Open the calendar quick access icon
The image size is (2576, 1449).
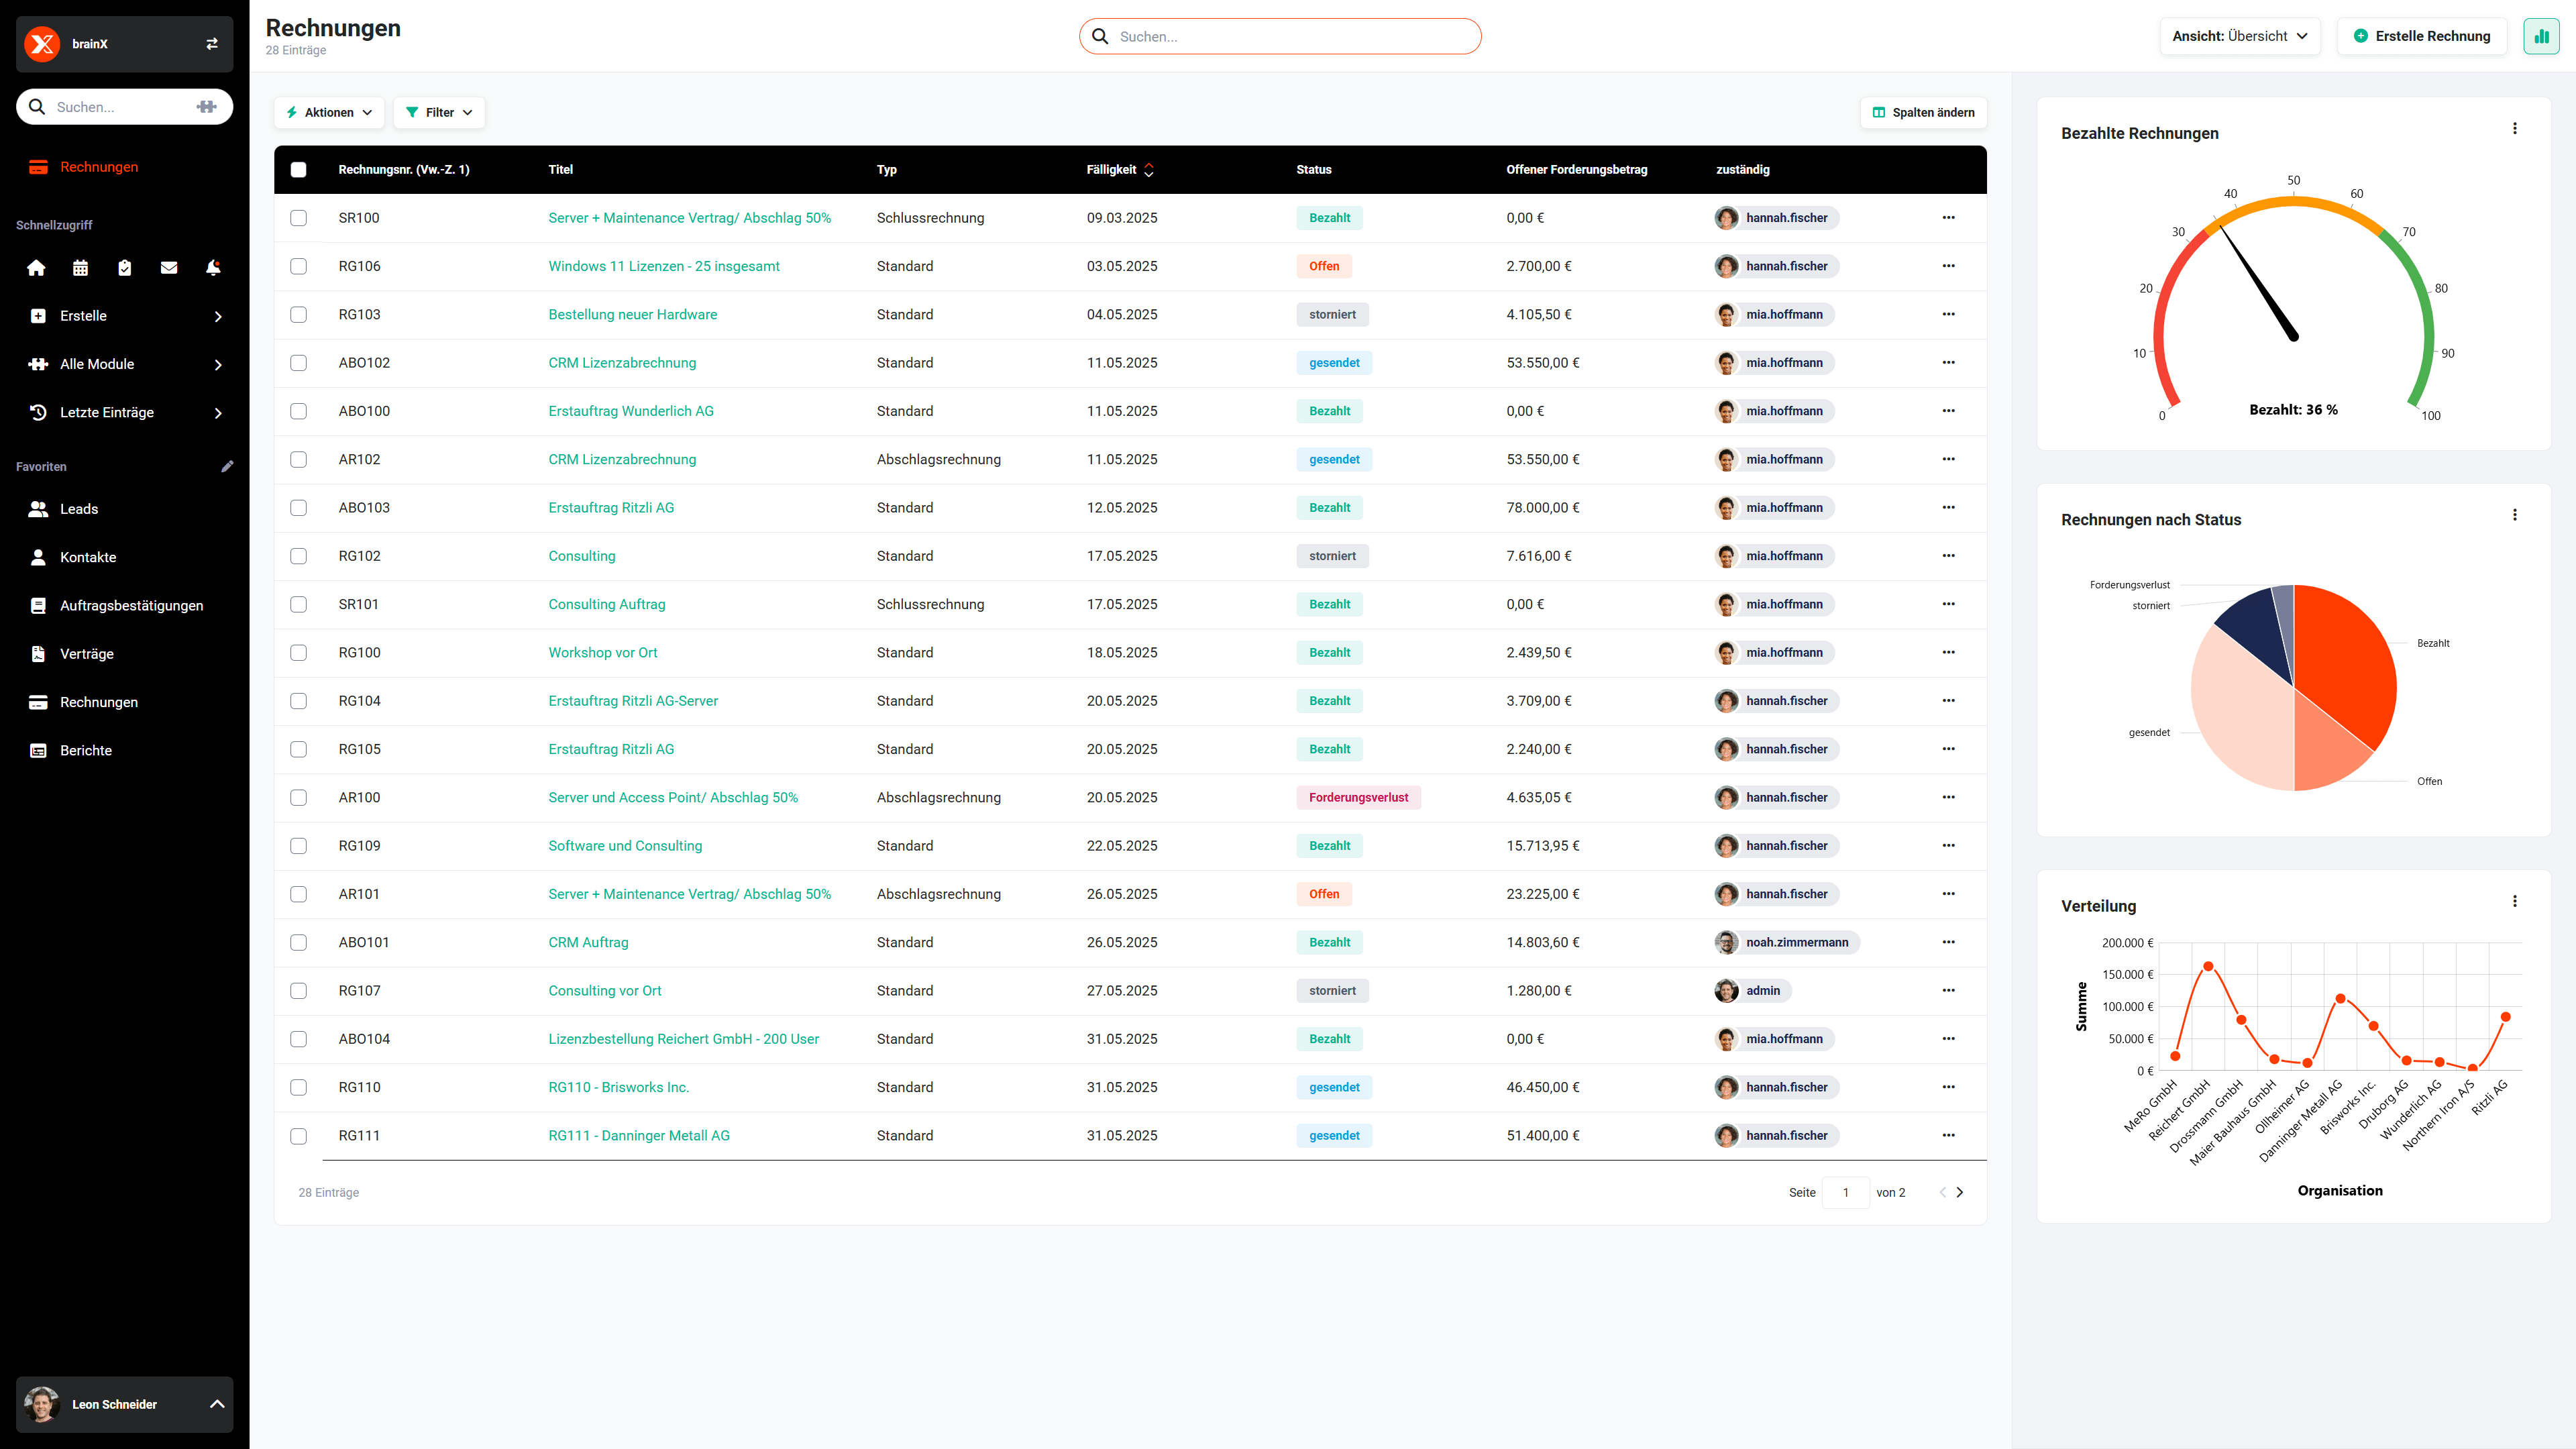point(81,268)
